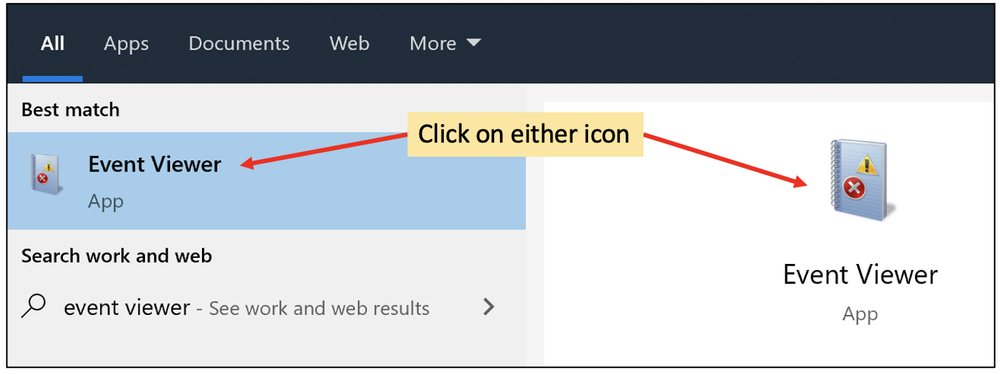The height and width of the screenshot is (374, 1000).
Task: Click See work and web results text
Action: [x=319, y=308]
